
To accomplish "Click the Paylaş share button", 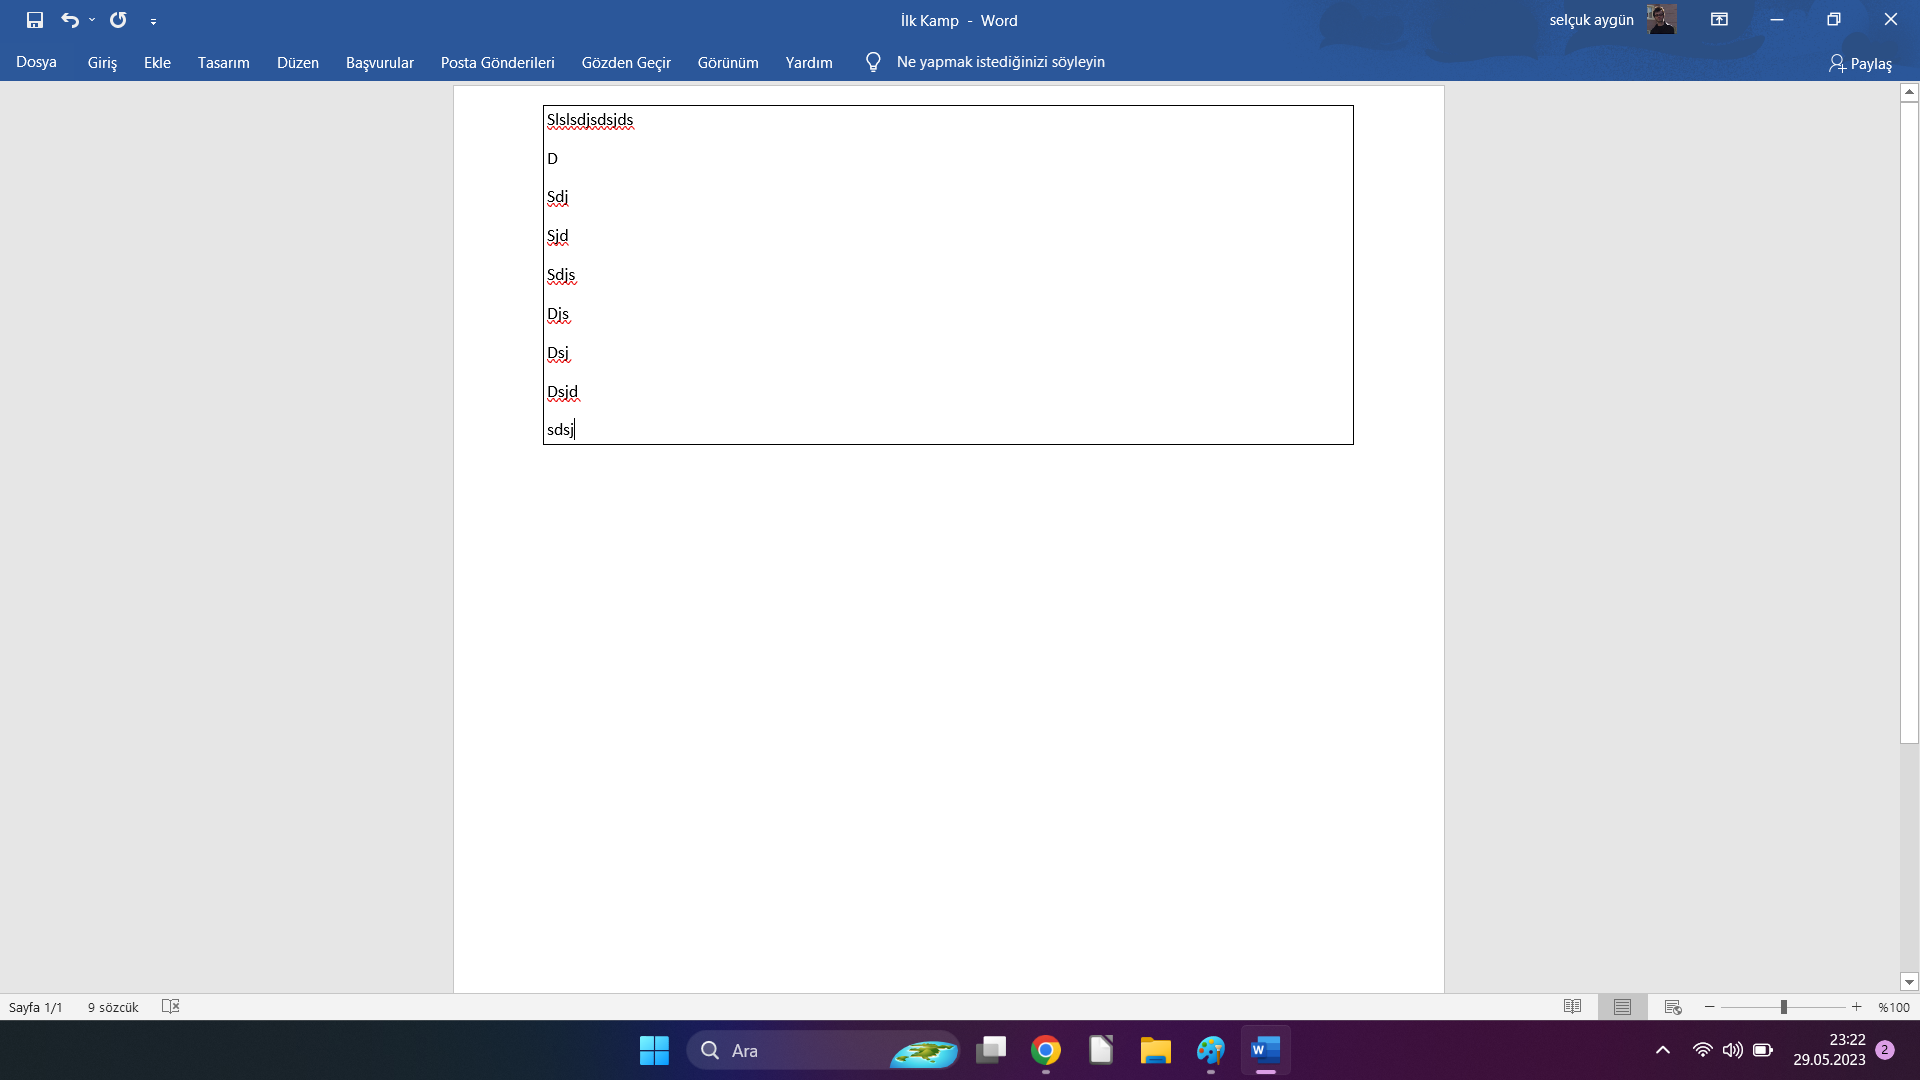I will coord(1860,63).
